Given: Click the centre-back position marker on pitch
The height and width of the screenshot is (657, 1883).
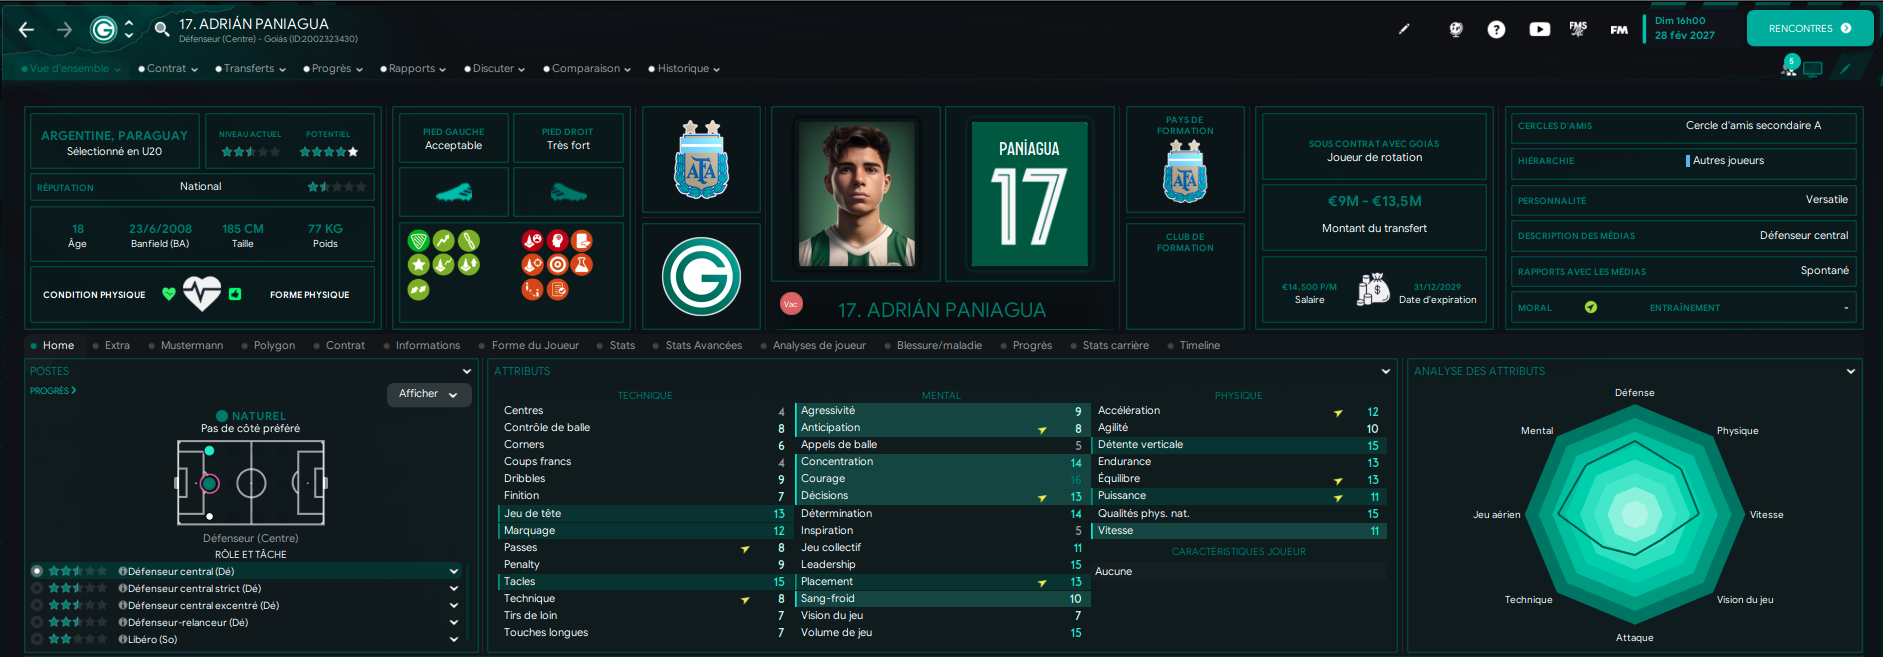Looking at the screenshot, I should (209, 484).
